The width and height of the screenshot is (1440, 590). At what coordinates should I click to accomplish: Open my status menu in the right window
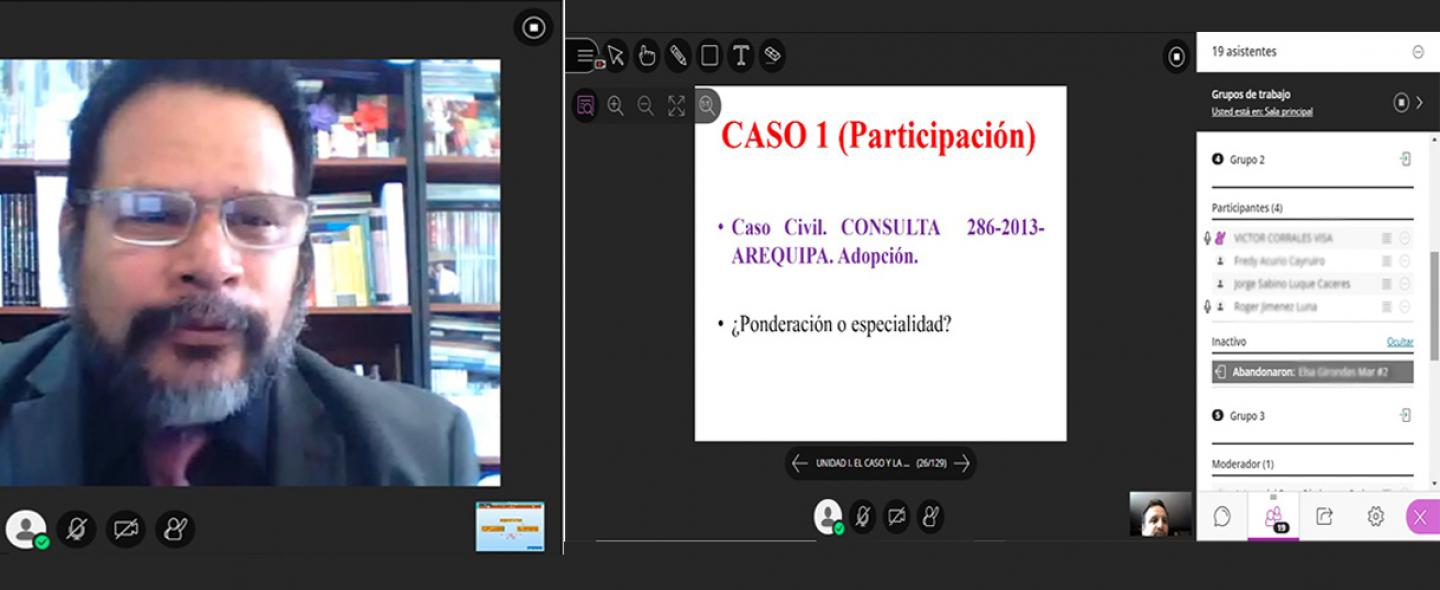(x=829, y=516)
